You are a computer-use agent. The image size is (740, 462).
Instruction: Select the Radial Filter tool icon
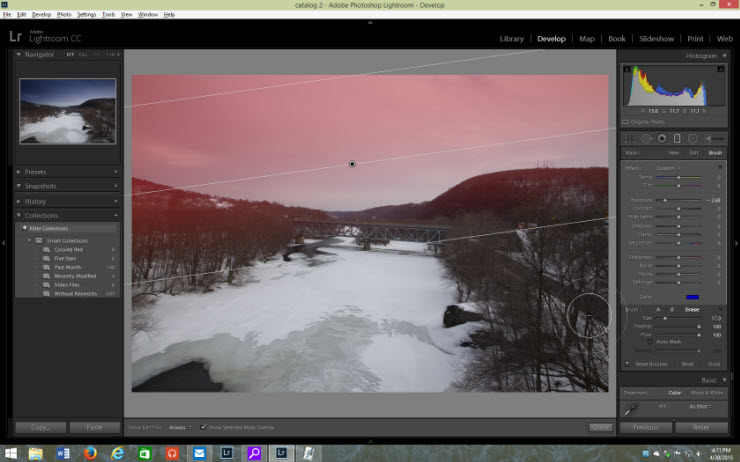[693, 138]
